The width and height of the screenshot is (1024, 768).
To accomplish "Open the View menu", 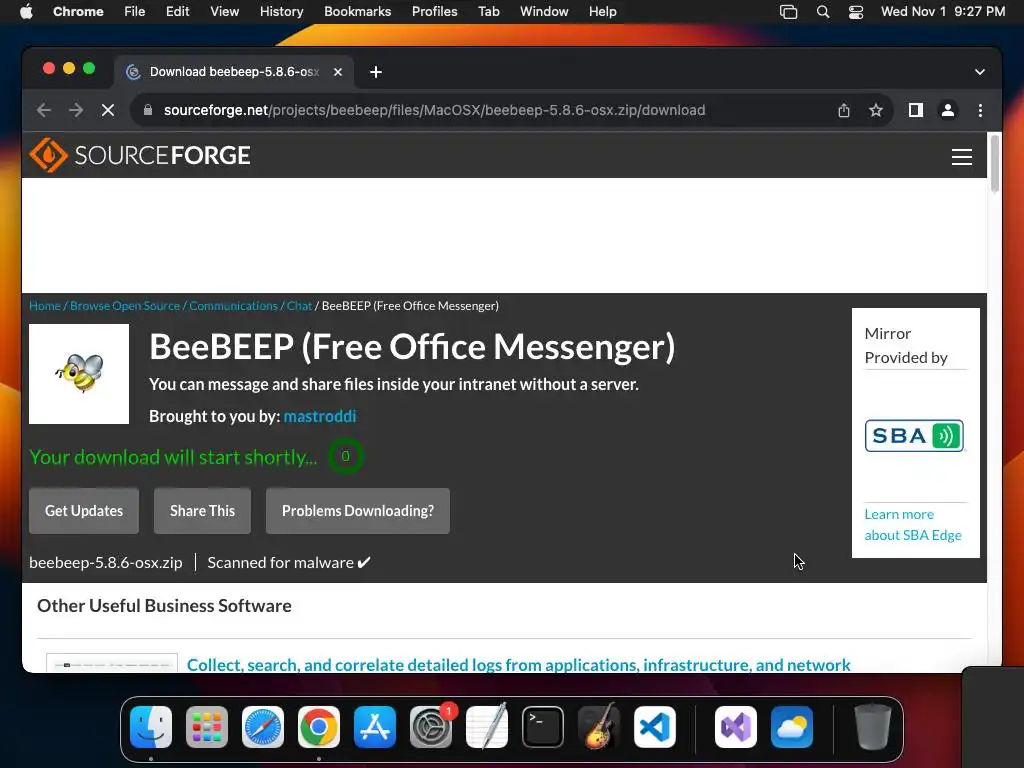I will [x=225, y=12].
